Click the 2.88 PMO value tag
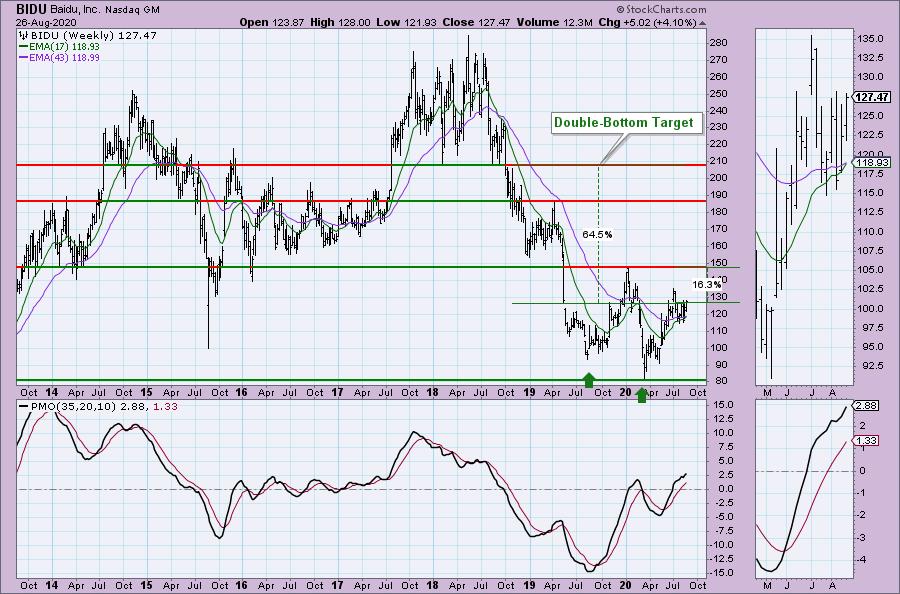The height and width of the screenshot is (594, 900). coord(866,405)
